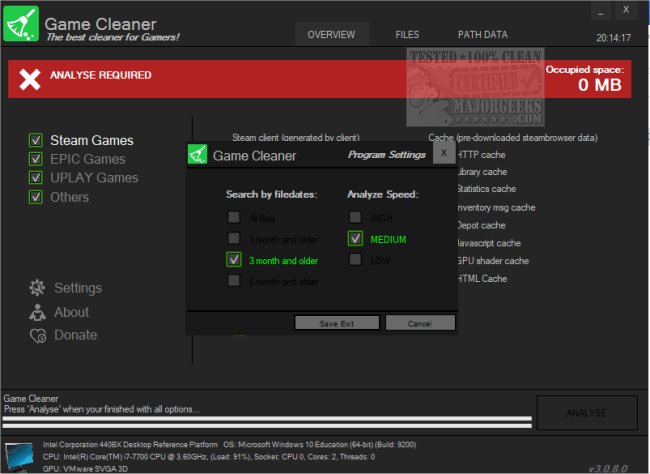Click the Javascript cache entry
Viewport: 650px width, 474px height.
pyautogui.click(x=489, y=243)
